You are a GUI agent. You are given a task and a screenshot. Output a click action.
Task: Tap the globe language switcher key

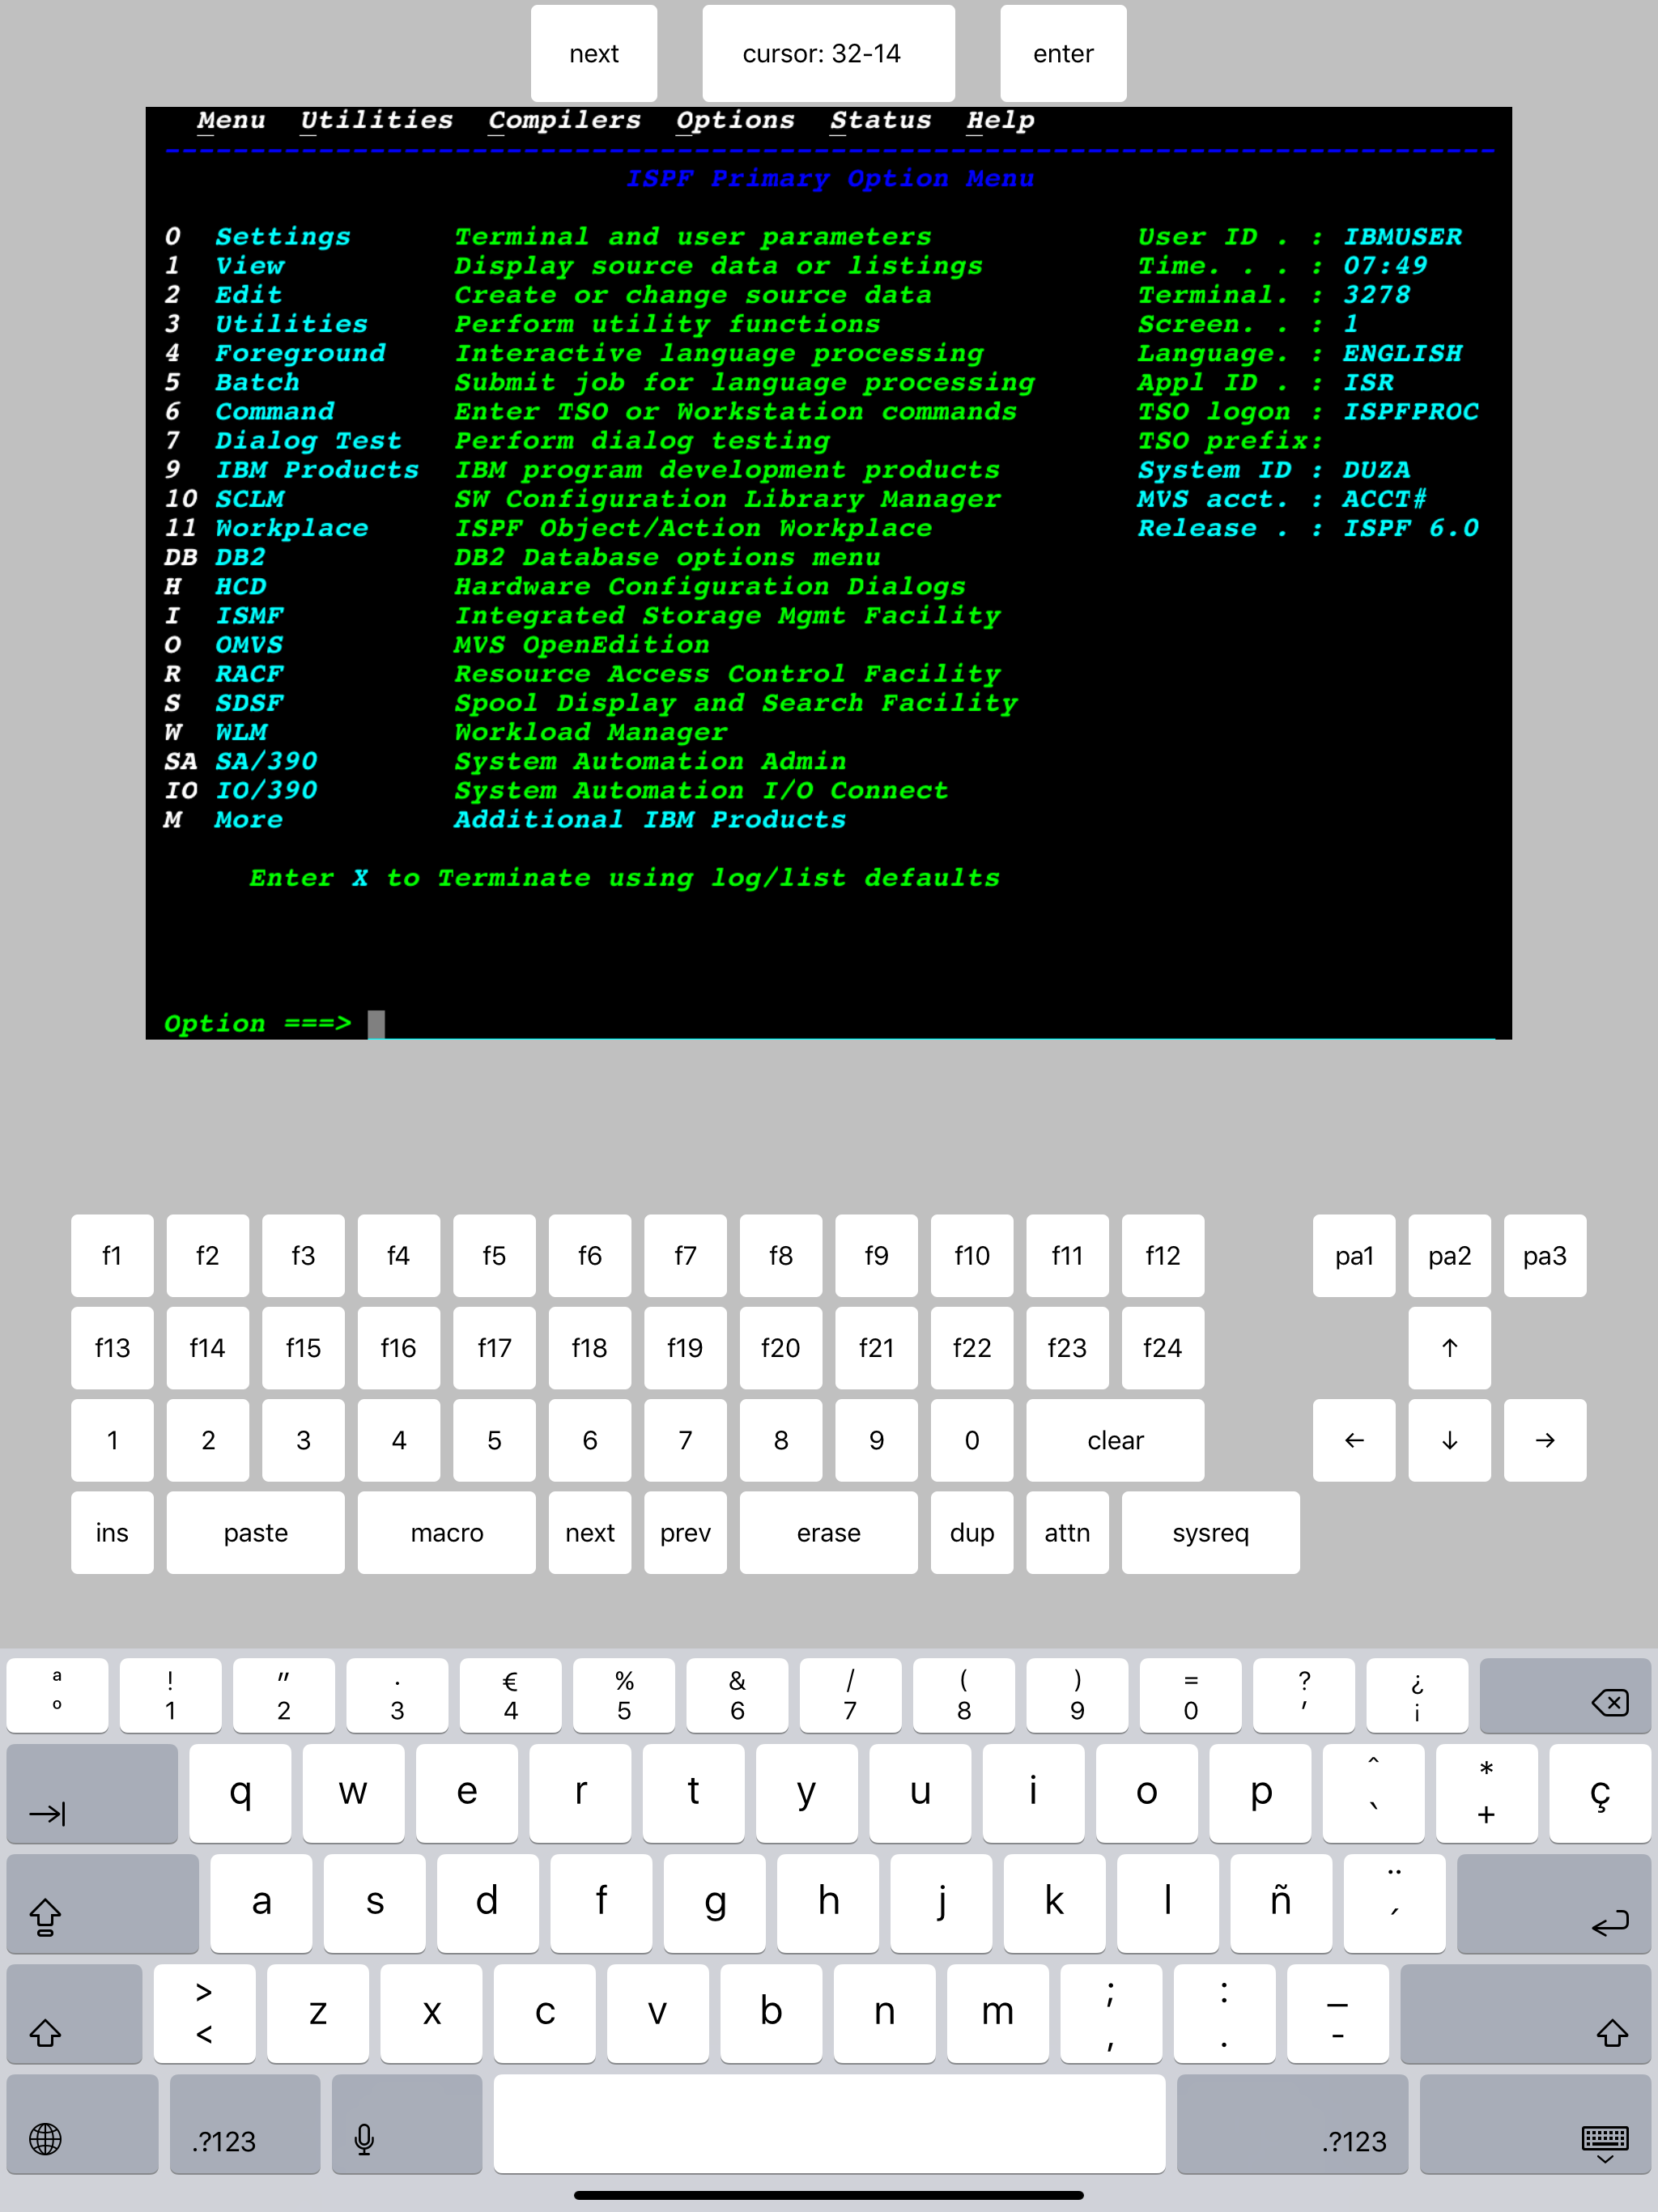pyautogui.click(x=82, y=2124)
